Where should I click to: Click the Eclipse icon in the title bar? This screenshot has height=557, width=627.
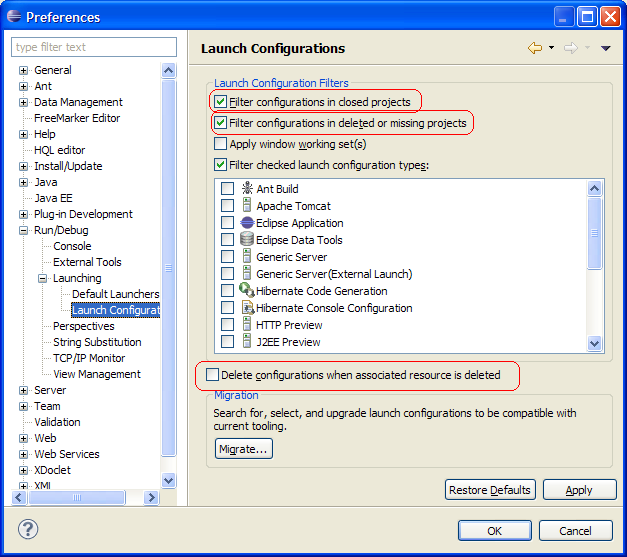coord(14,17)
